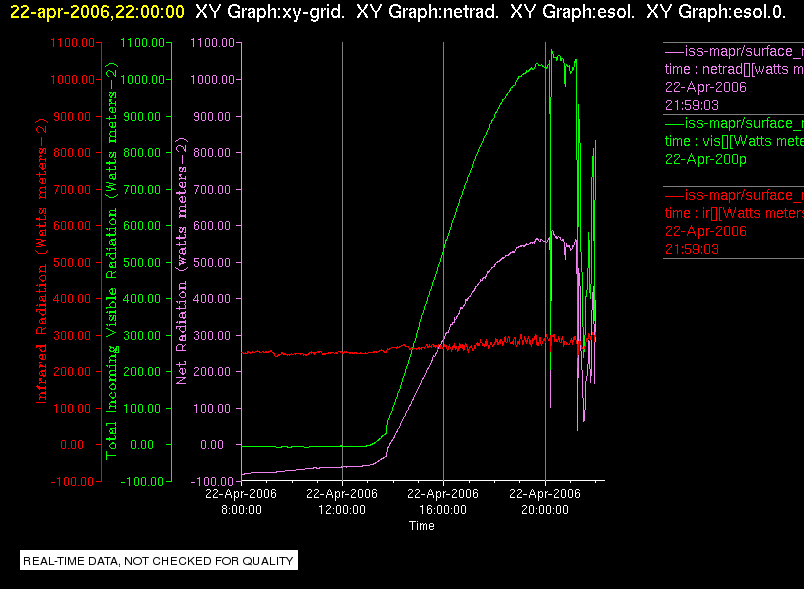This screenshot has height=589, width=804.
Task: Click the violet axis value 300.00
Action: click(x=212, y=336)
